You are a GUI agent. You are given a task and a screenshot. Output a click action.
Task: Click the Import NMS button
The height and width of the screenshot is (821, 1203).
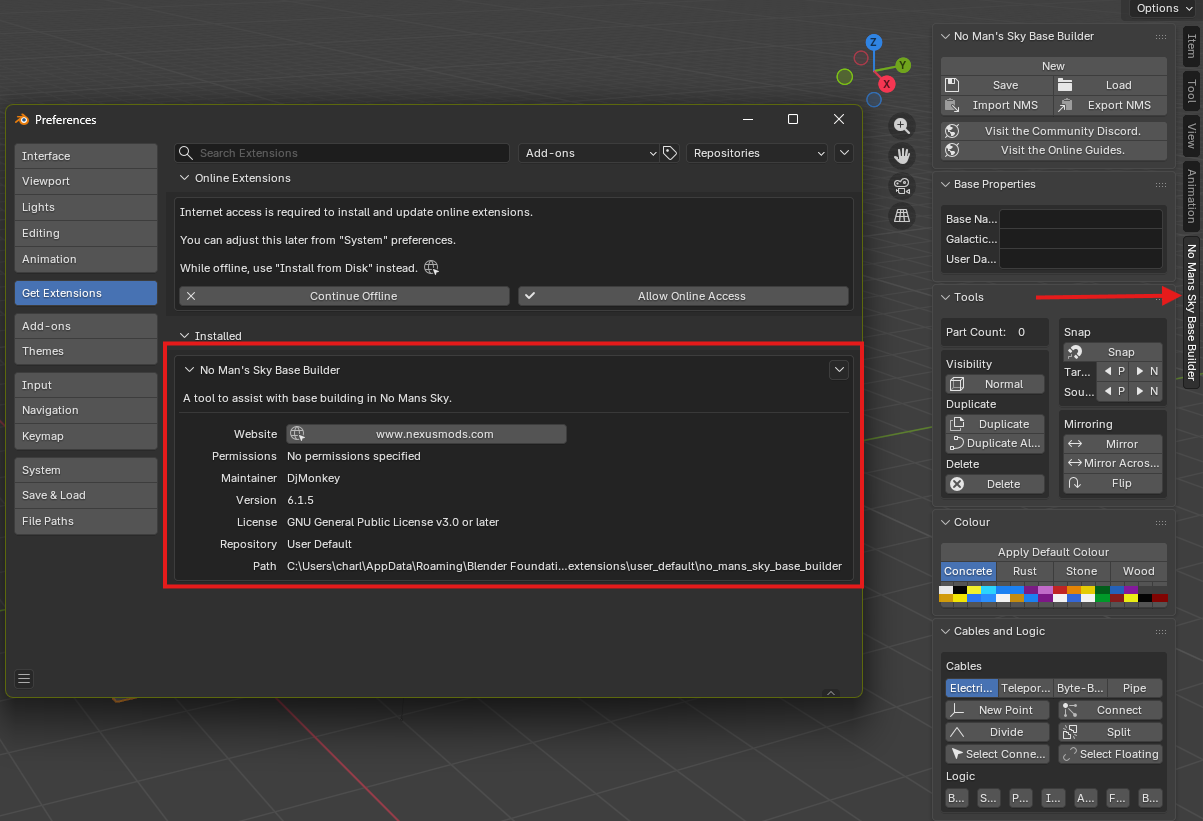[996, 105]
